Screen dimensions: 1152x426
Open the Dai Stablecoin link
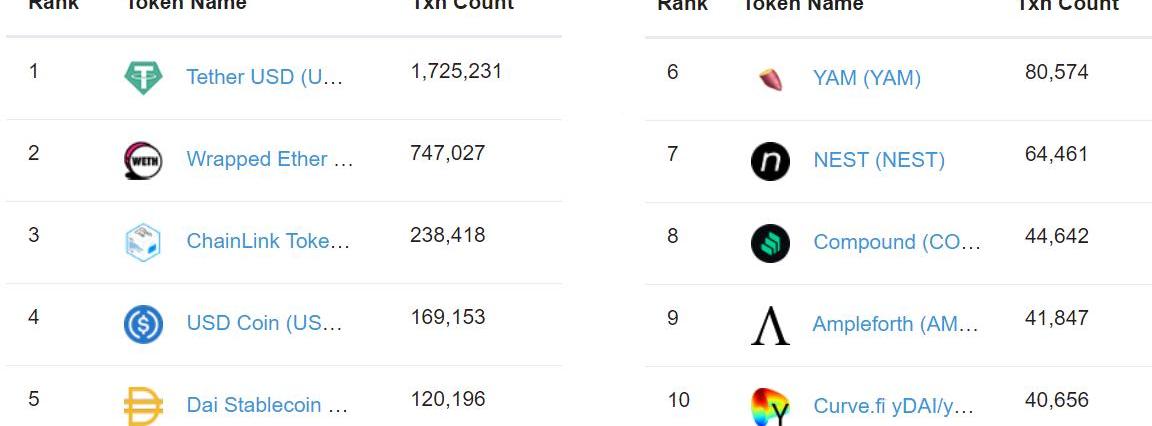point(267,406)
